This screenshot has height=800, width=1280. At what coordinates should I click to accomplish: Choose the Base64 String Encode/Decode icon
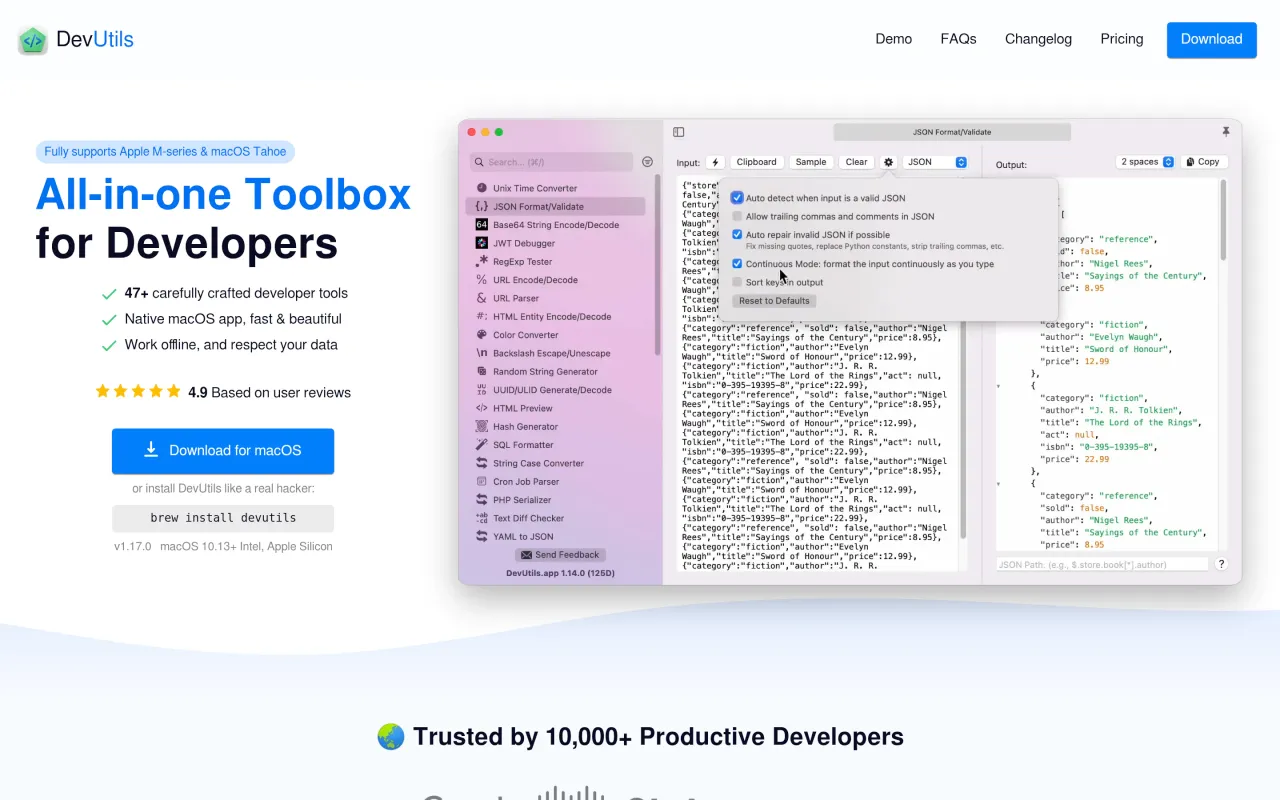482,225
